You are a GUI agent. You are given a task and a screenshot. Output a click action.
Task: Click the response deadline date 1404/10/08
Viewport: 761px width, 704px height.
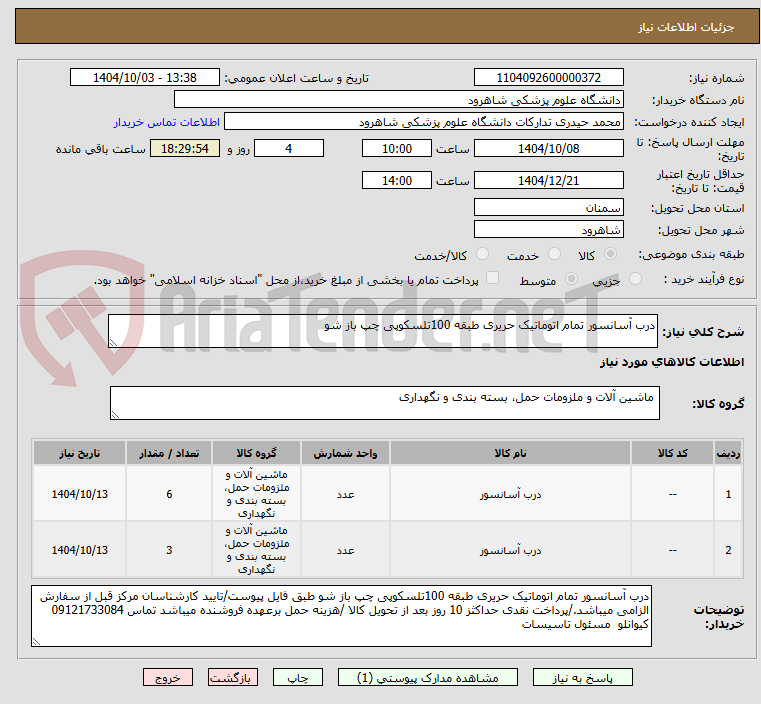(548, 148)
